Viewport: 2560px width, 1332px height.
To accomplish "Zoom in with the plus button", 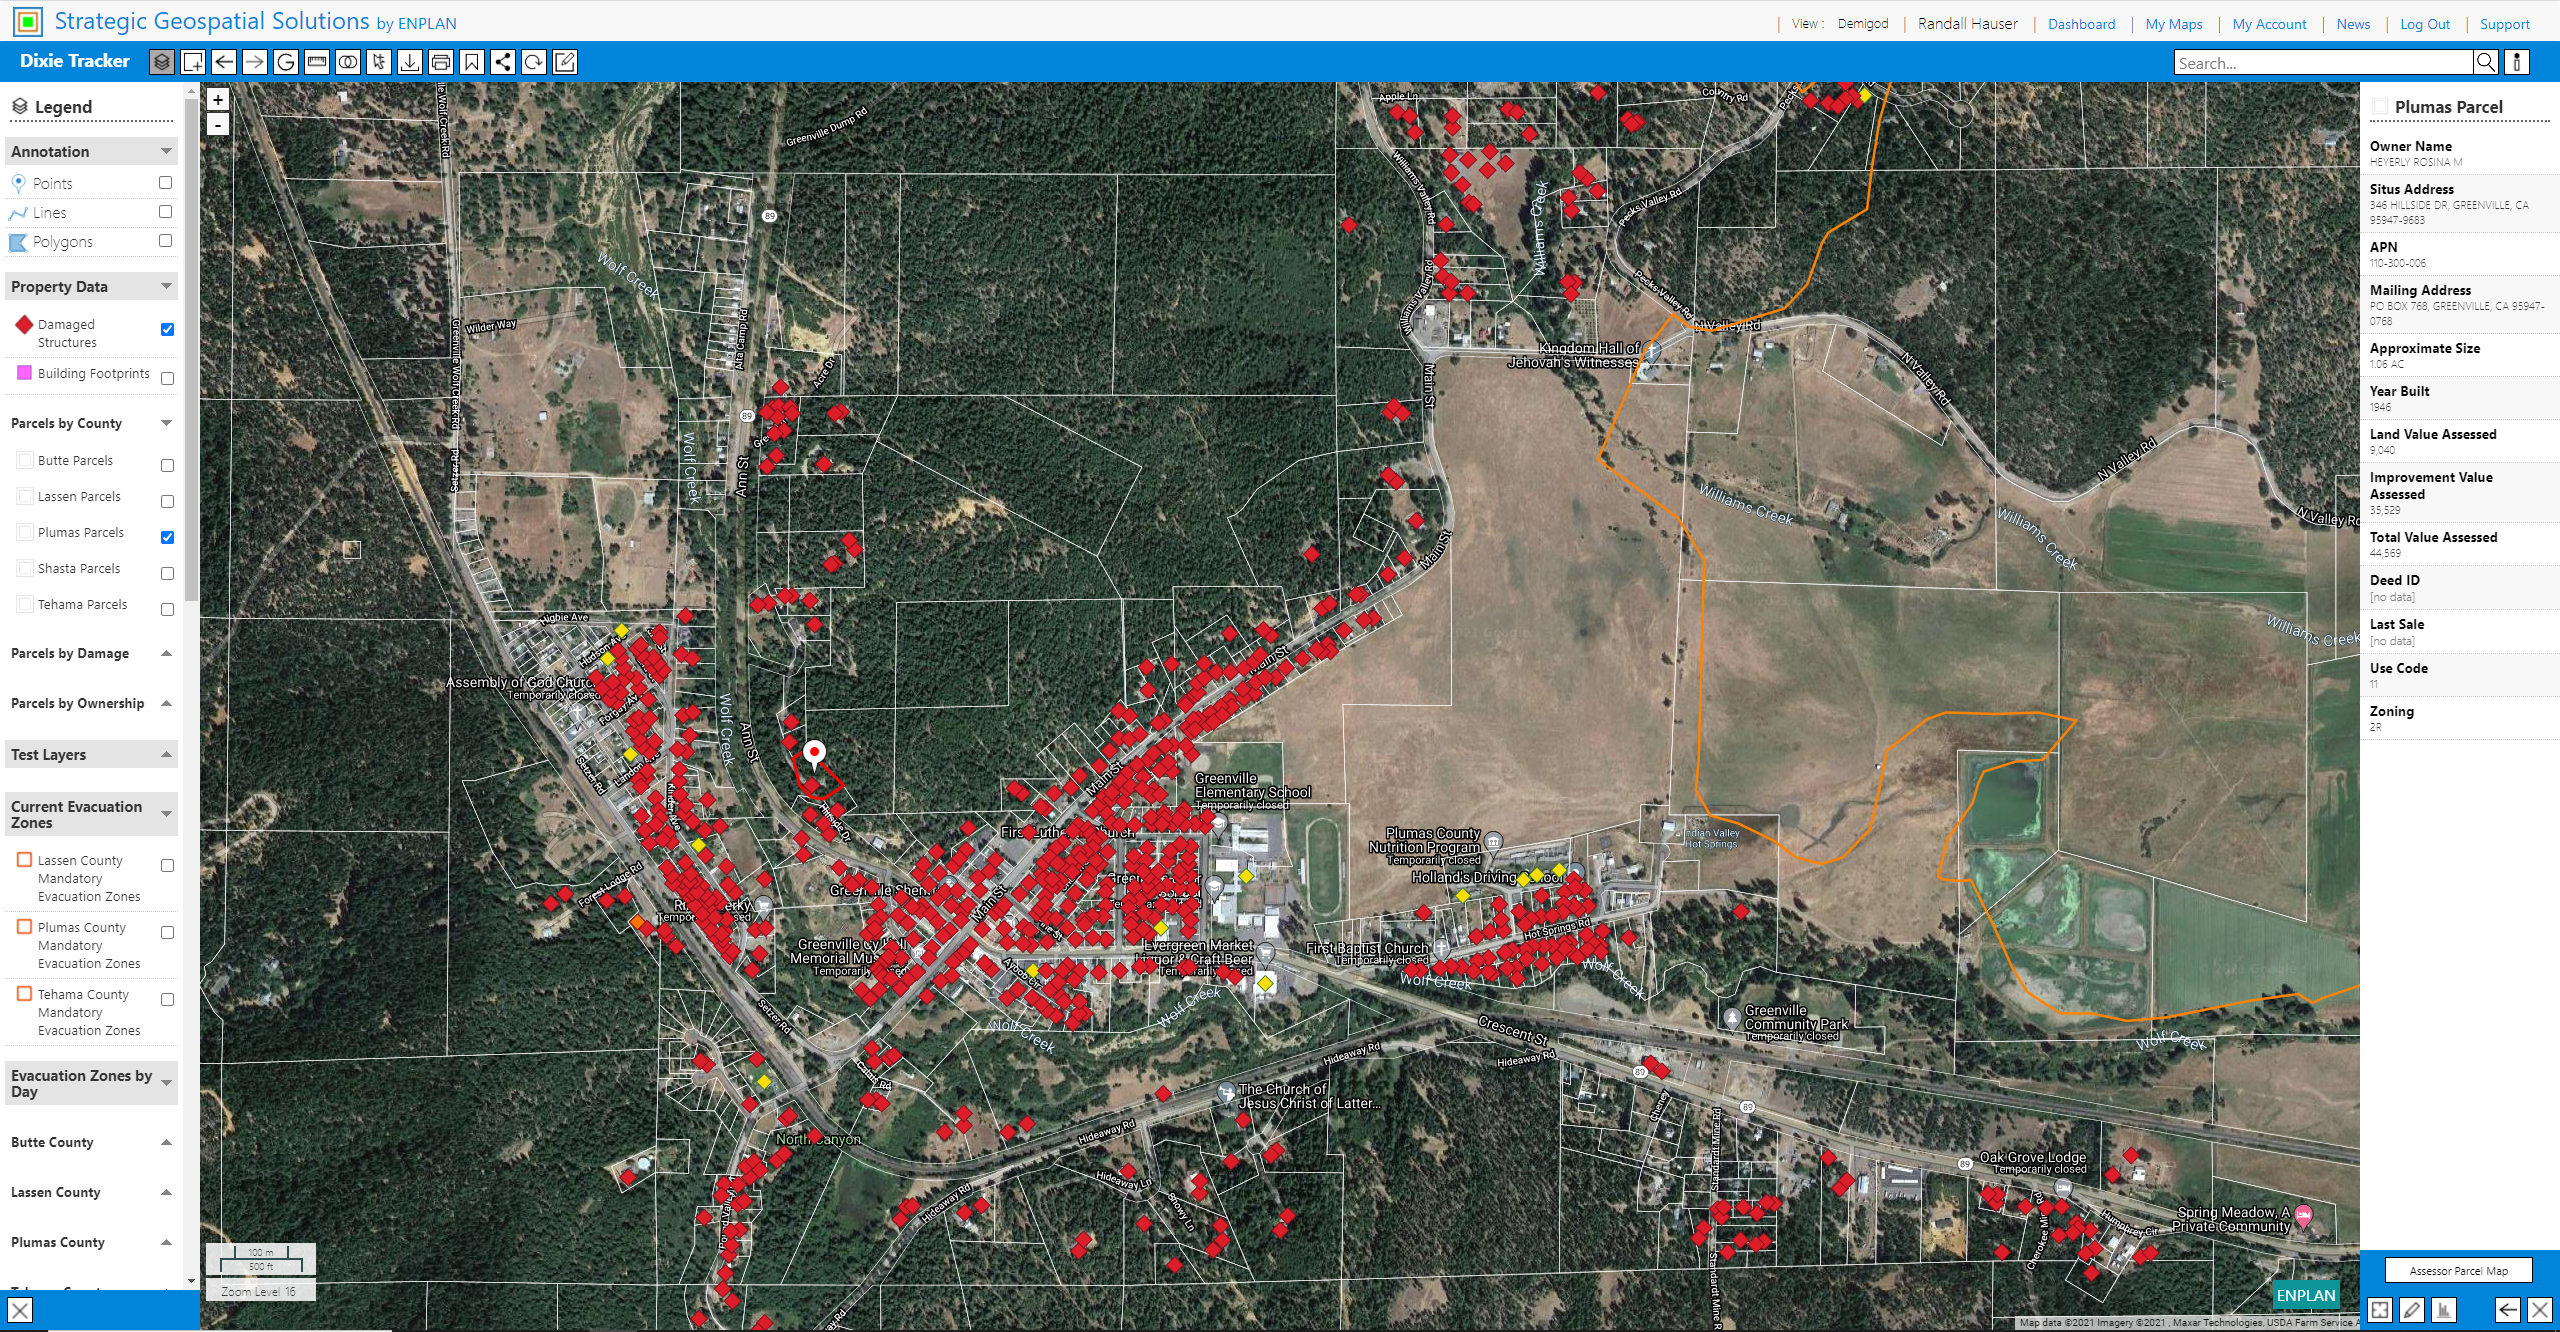I will click(218, 100).
